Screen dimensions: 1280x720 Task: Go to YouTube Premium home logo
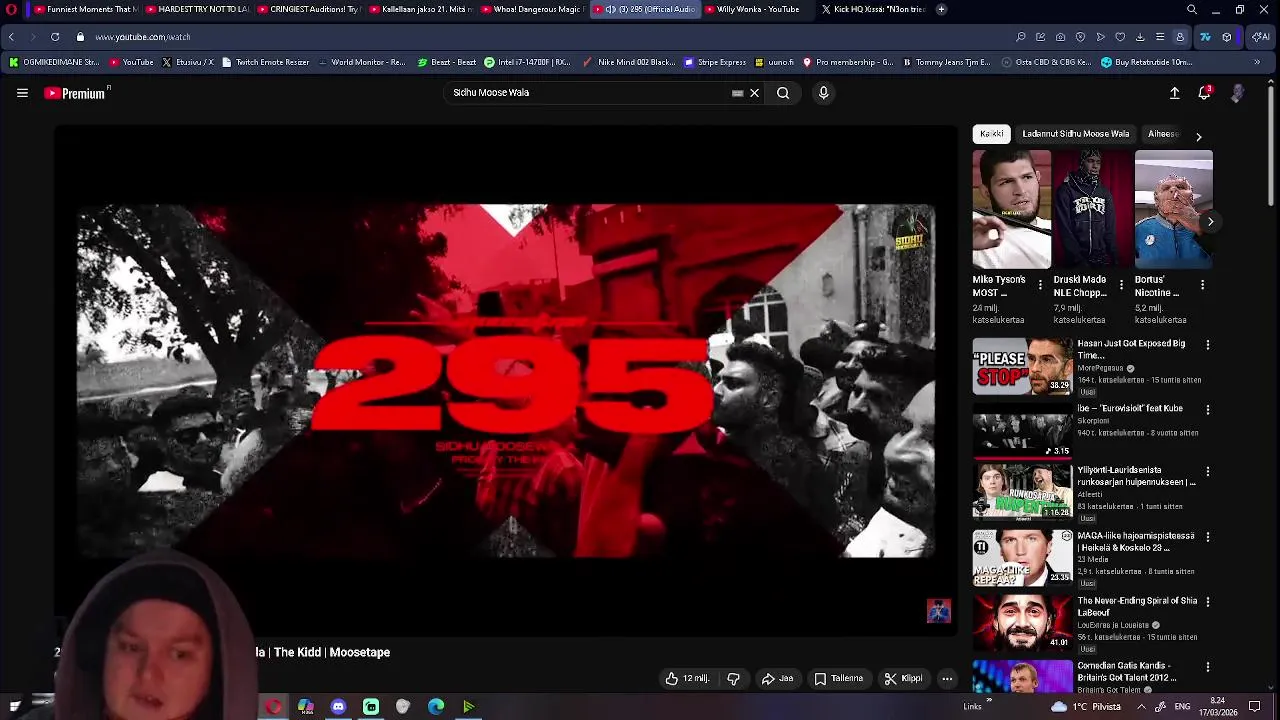point(75,93)
